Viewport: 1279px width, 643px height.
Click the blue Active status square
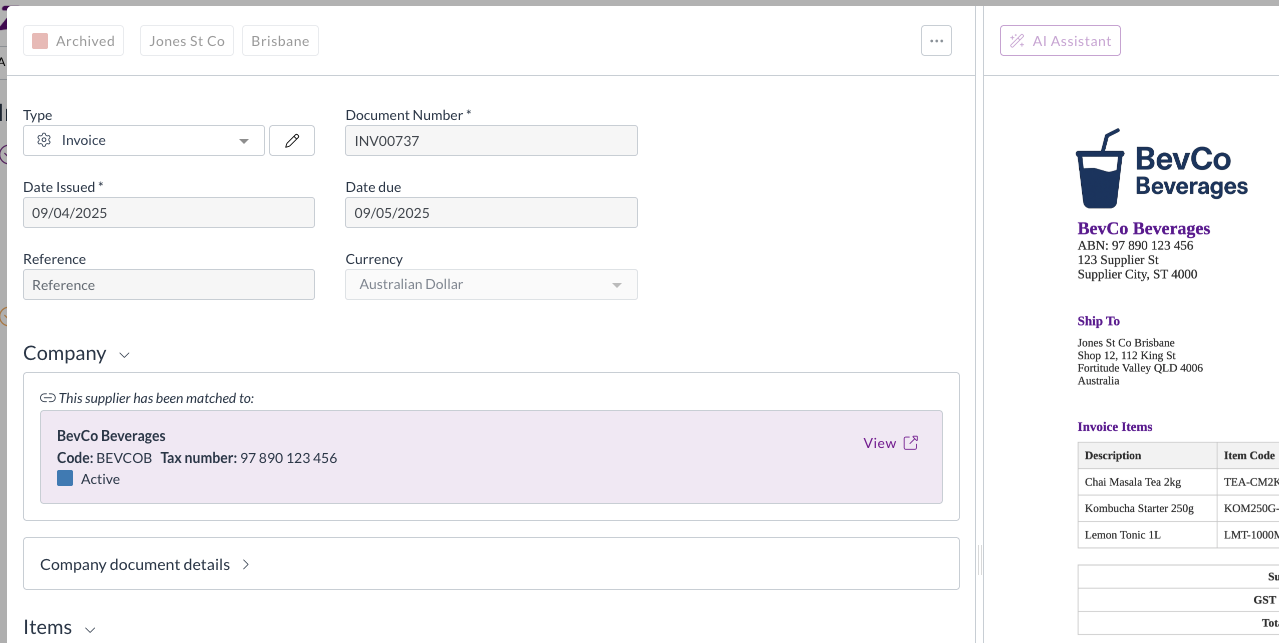pos(65,479)
